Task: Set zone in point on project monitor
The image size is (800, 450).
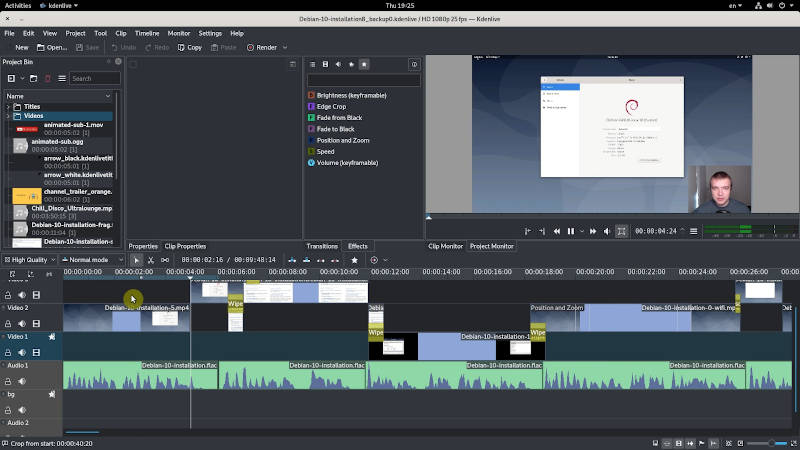Action: tap(528, 231)
